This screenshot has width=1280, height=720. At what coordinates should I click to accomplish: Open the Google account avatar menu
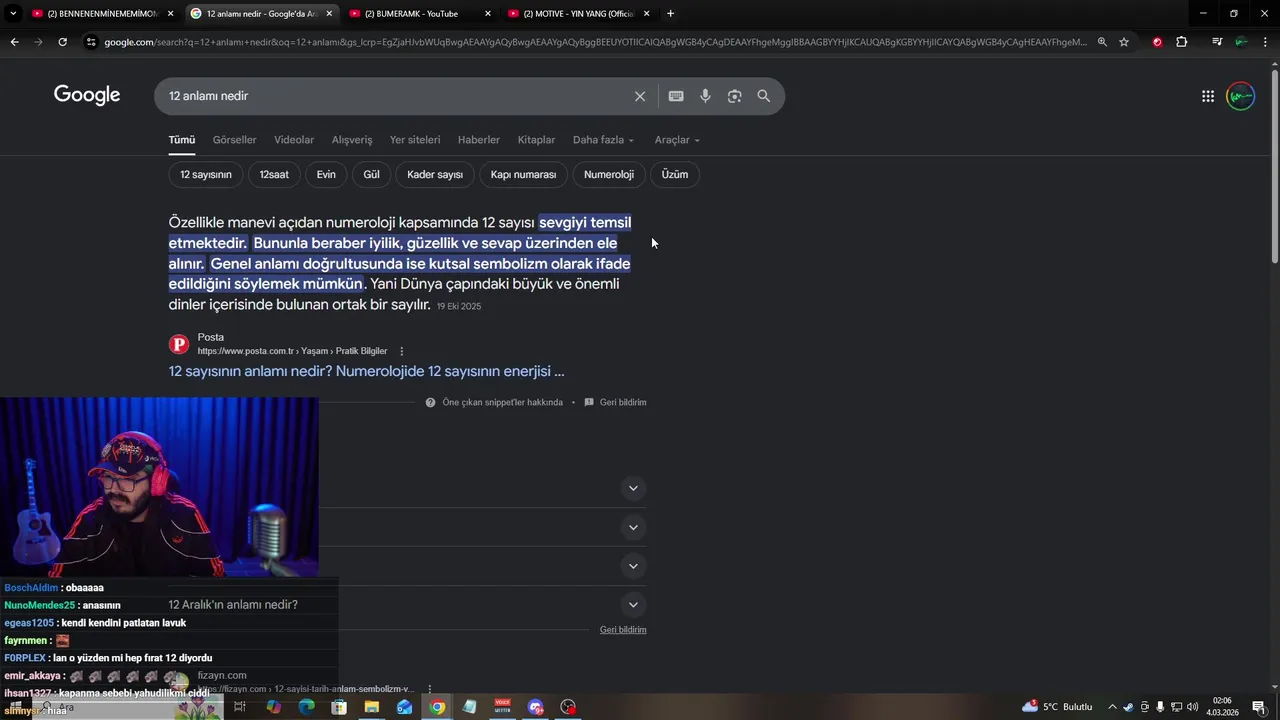coord(1240,96)
